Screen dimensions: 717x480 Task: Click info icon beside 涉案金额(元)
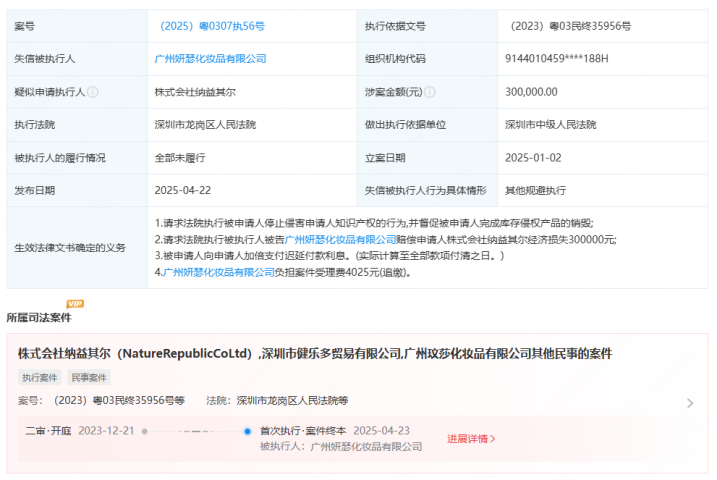429,92
